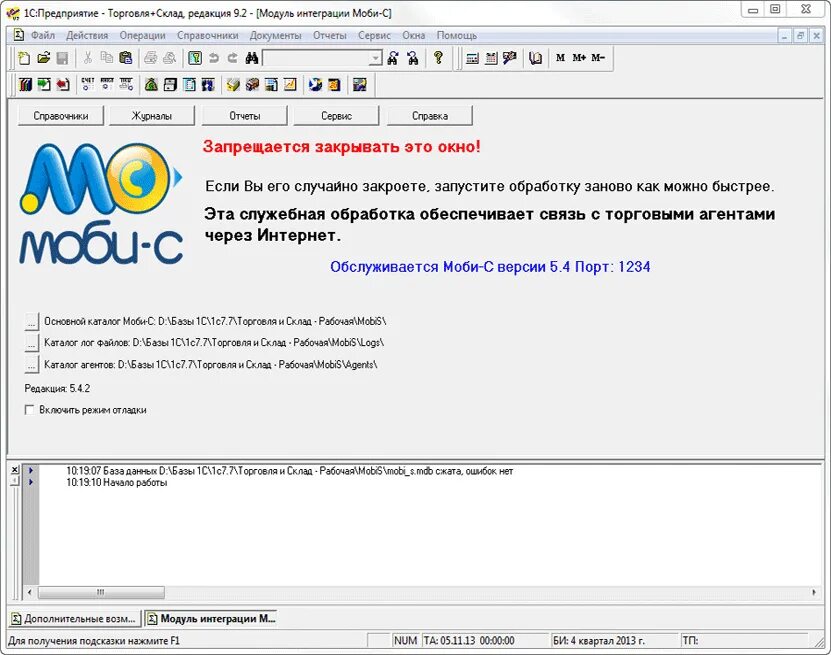Click the Справка button
The height and width of the screenshot is (655, 831).
pos(429,116)
